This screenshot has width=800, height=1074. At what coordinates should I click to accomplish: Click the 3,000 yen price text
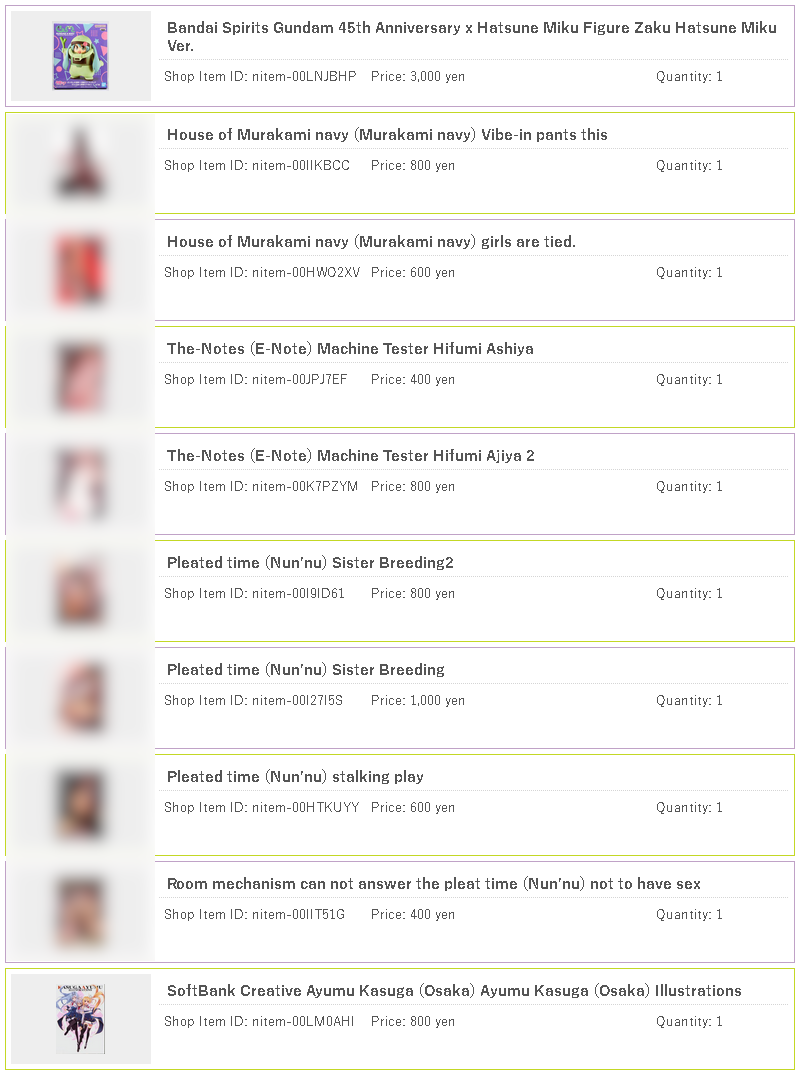[x=418, y=77]
